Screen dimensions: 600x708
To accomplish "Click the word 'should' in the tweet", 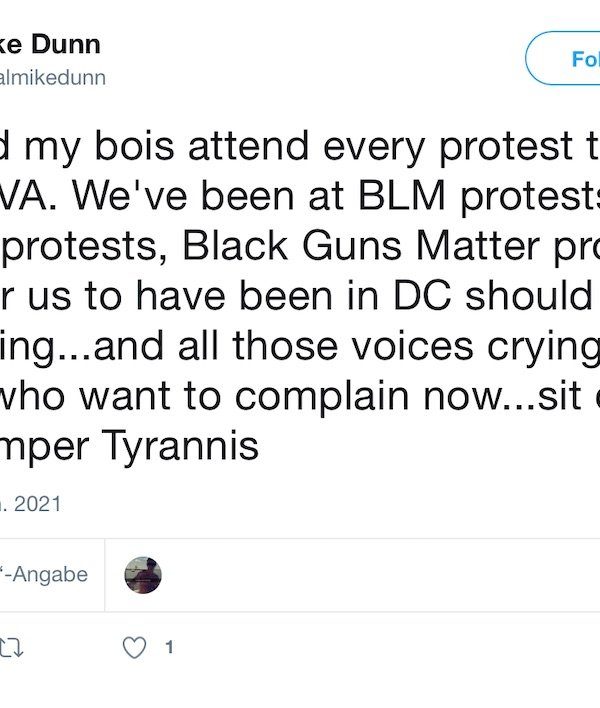I will (x=530, y=296).
